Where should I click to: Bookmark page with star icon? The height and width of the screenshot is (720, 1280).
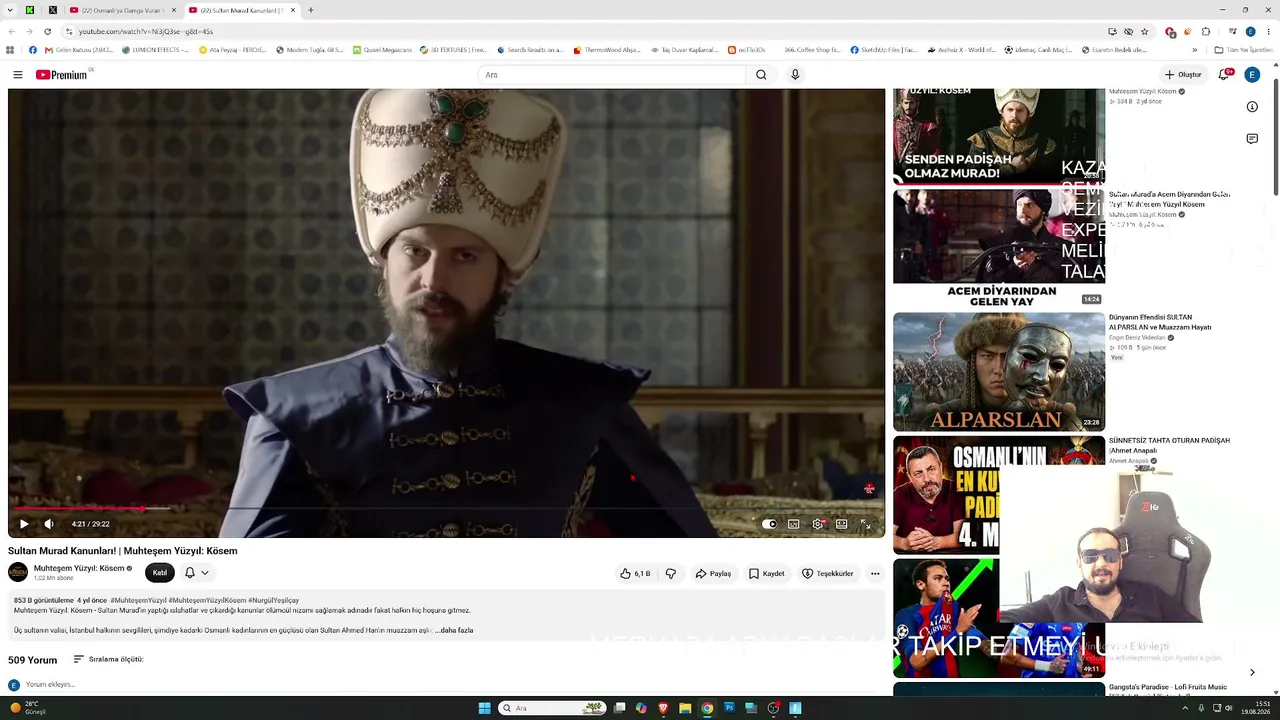point(1145,31)
